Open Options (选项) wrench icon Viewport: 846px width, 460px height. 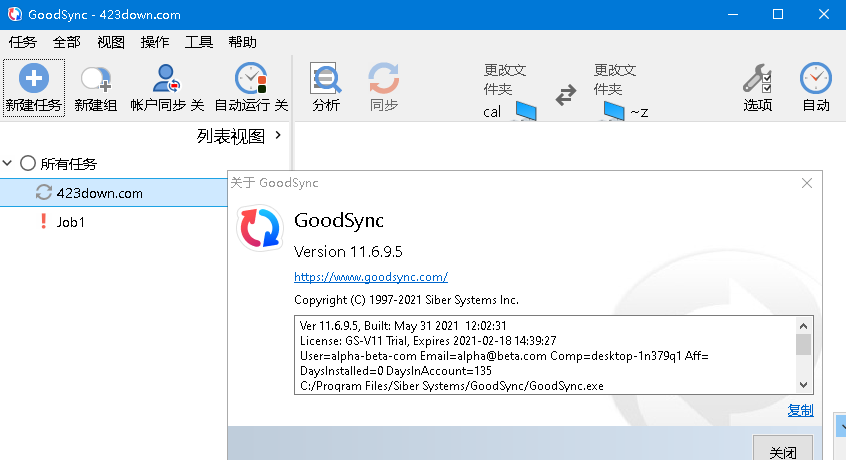(x=758, y=79)
